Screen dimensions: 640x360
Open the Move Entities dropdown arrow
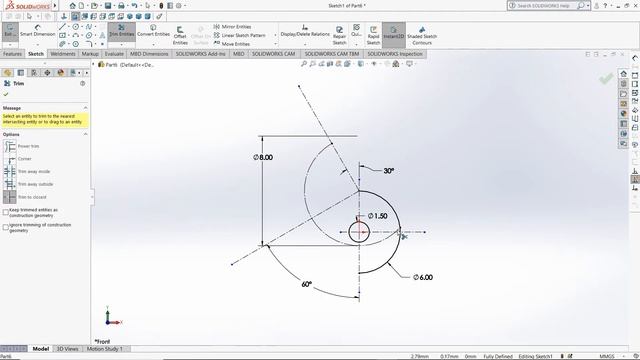coord(275,44)
